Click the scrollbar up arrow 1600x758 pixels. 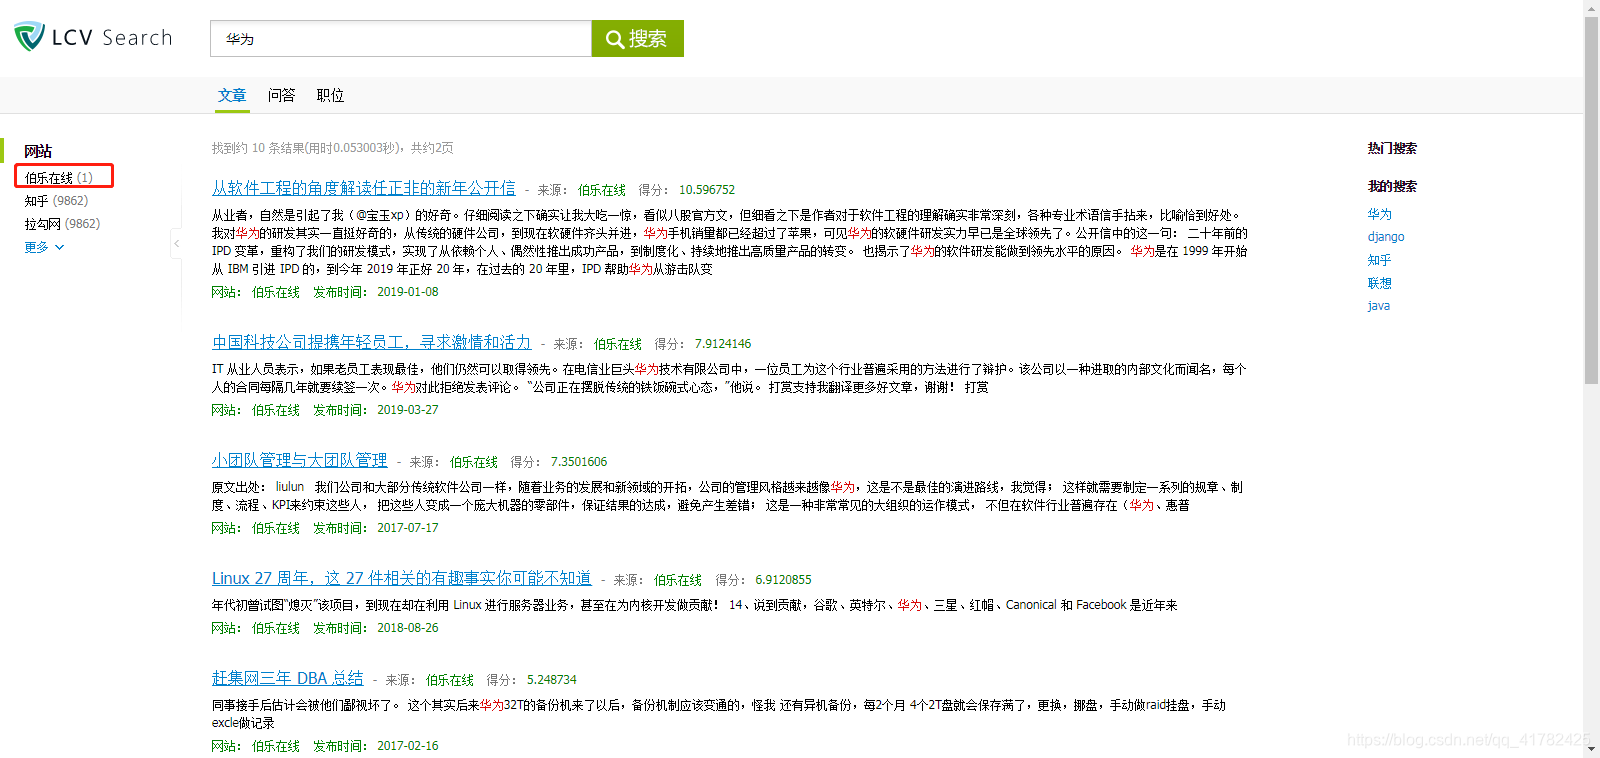pos(1591,8)
